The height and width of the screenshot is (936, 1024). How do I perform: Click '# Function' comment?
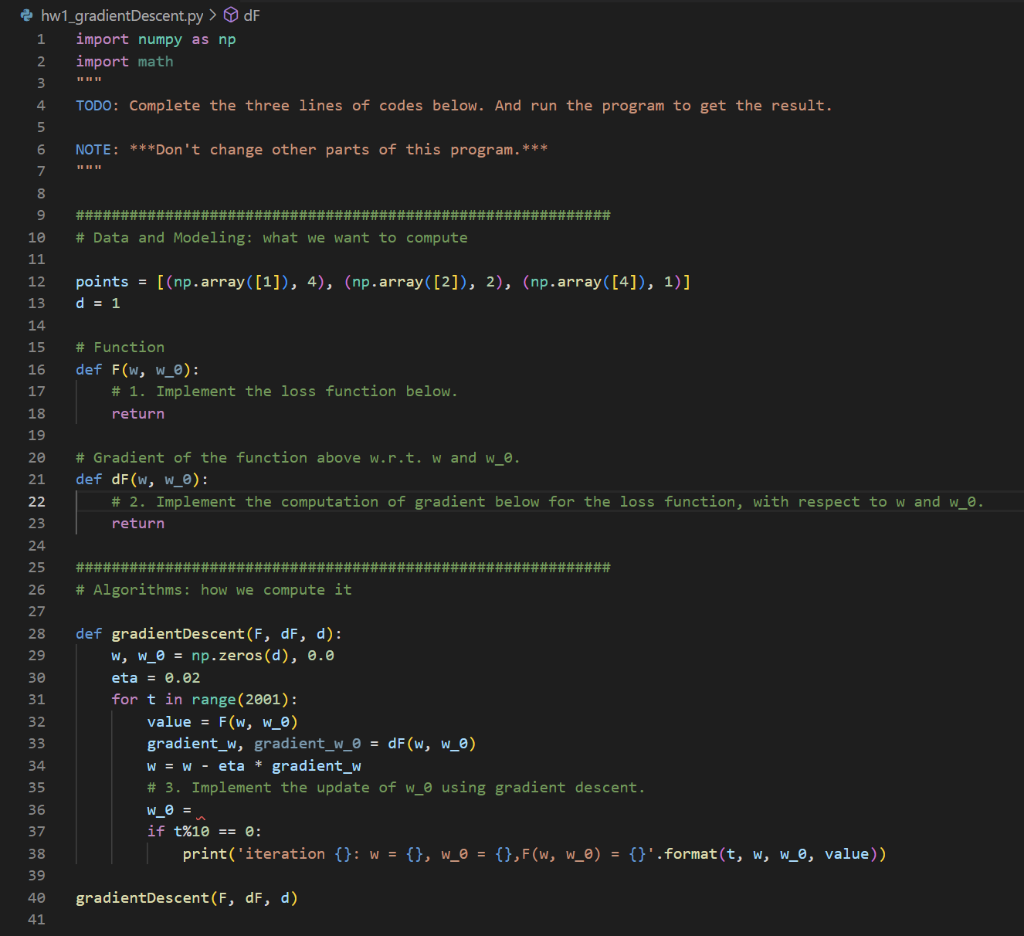pos(120,347)
